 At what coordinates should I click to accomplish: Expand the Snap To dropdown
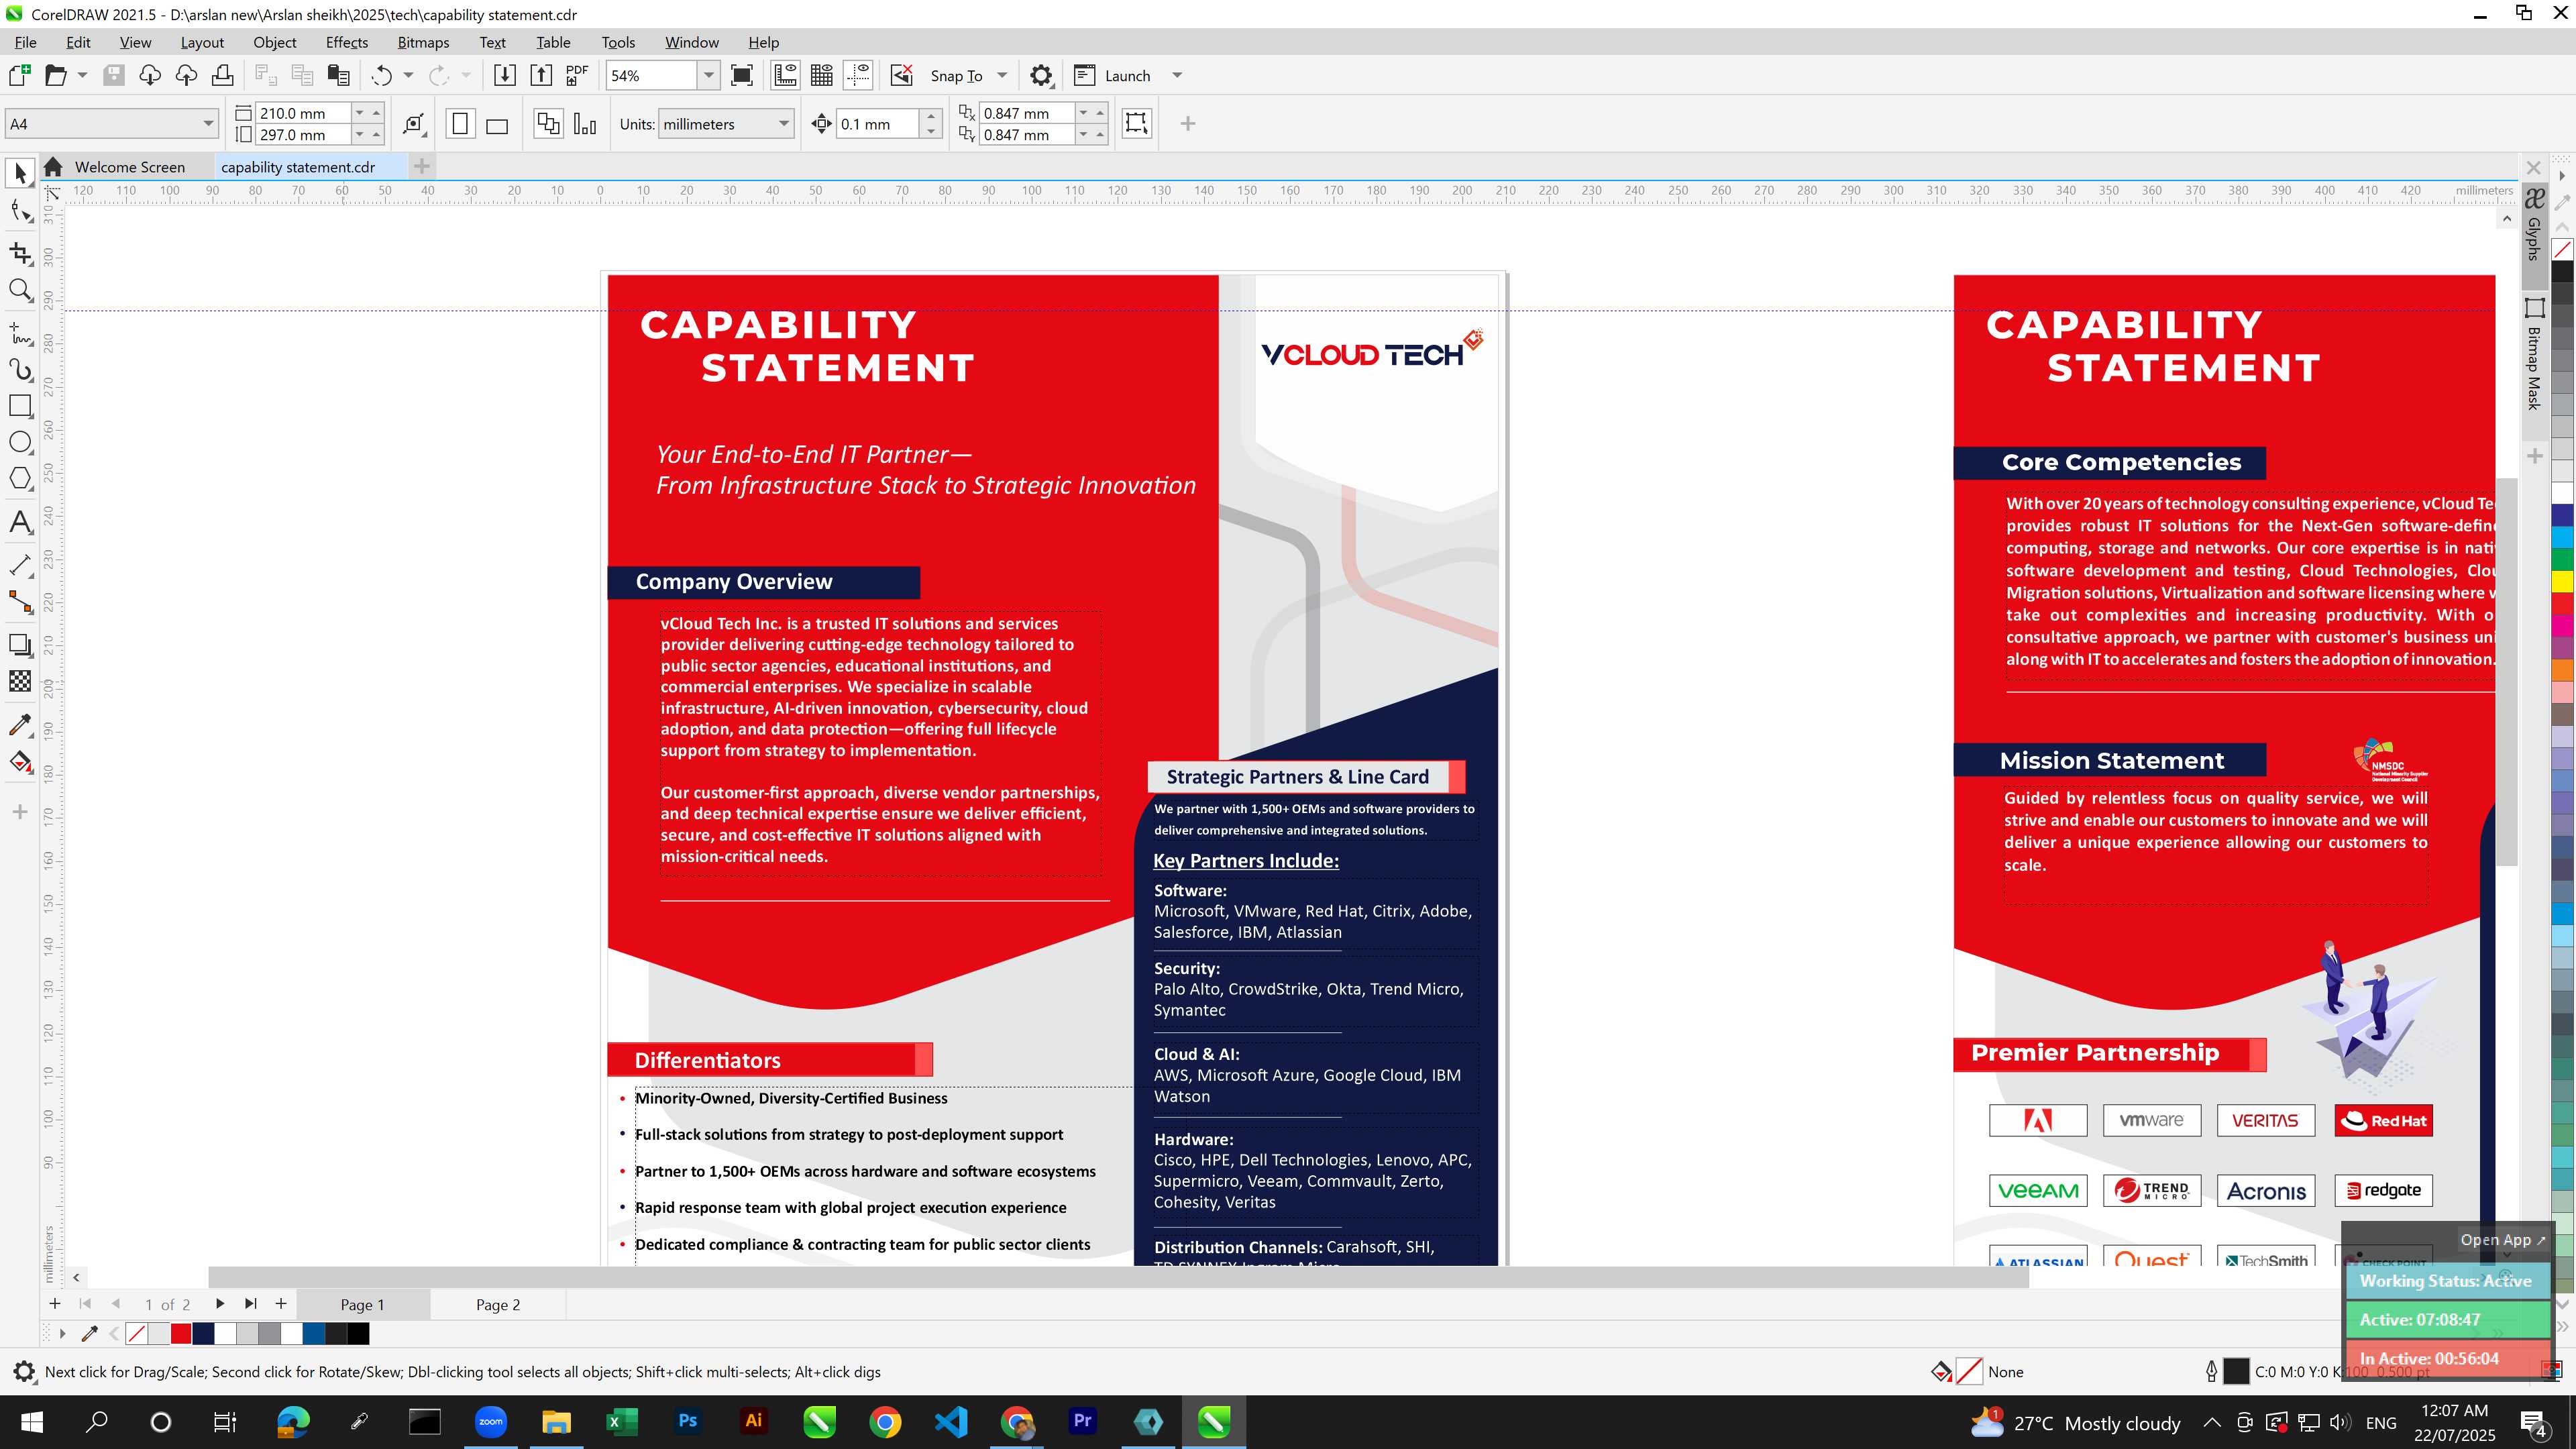tap(1002, 75)
